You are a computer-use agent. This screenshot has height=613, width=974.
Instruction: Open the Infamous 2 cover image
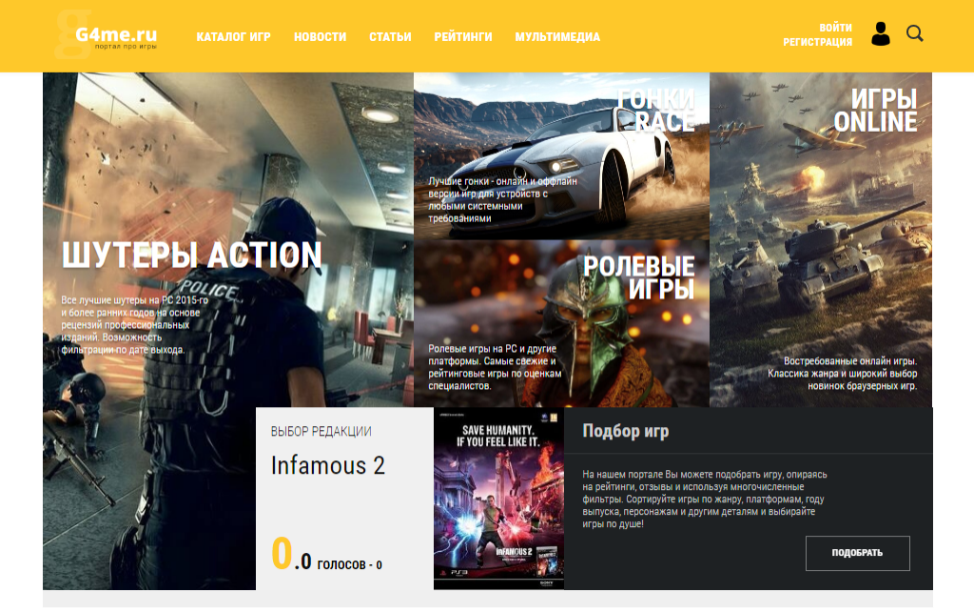pyautogui.click(x=499, y=498)
